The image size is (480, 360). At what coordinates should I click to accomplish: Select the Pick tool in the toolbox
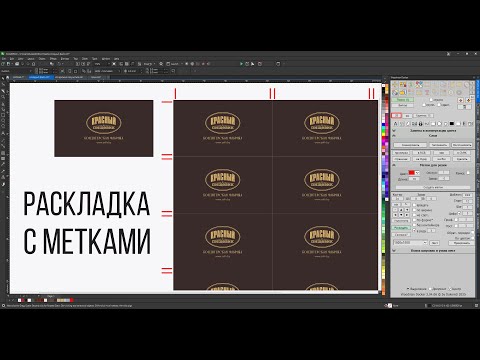click(3, 78)
